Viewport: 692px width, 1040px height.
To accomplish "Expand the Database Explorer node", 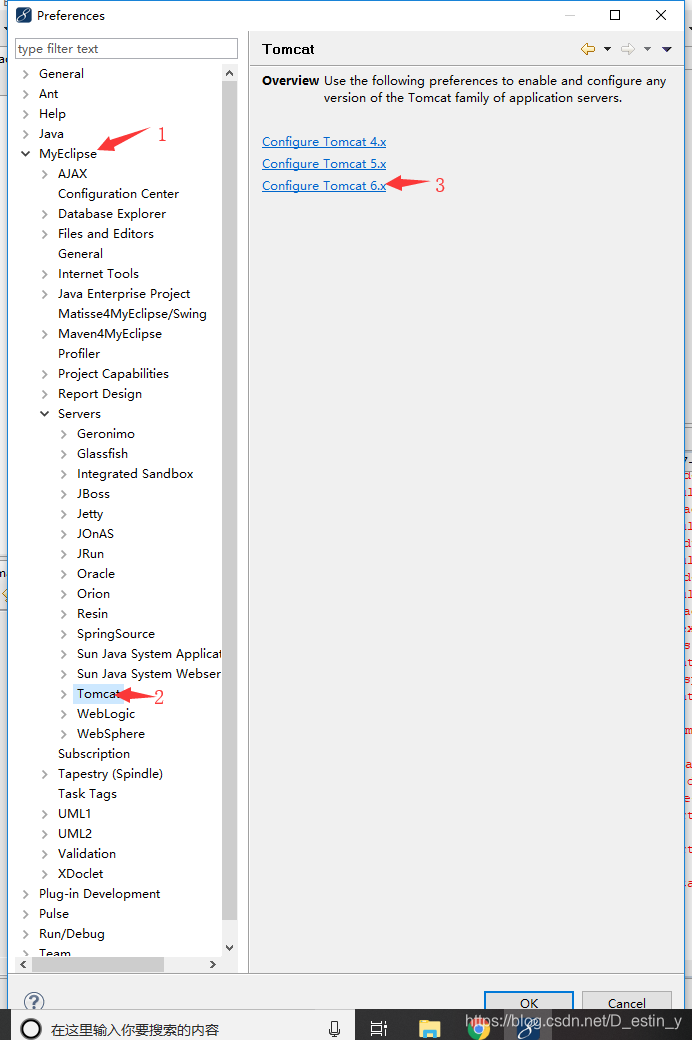I will coord(44,214).
